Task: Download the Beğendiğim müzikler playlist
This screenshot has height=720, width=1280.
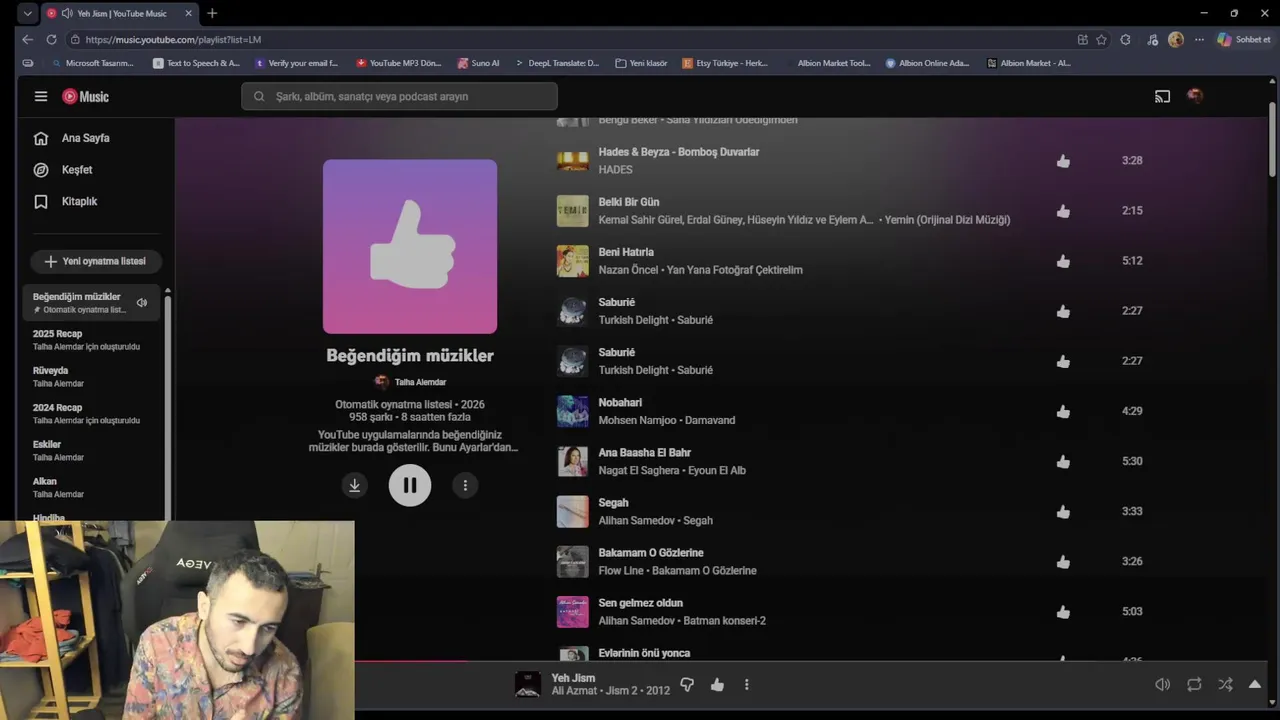Action: coord(354,485)
